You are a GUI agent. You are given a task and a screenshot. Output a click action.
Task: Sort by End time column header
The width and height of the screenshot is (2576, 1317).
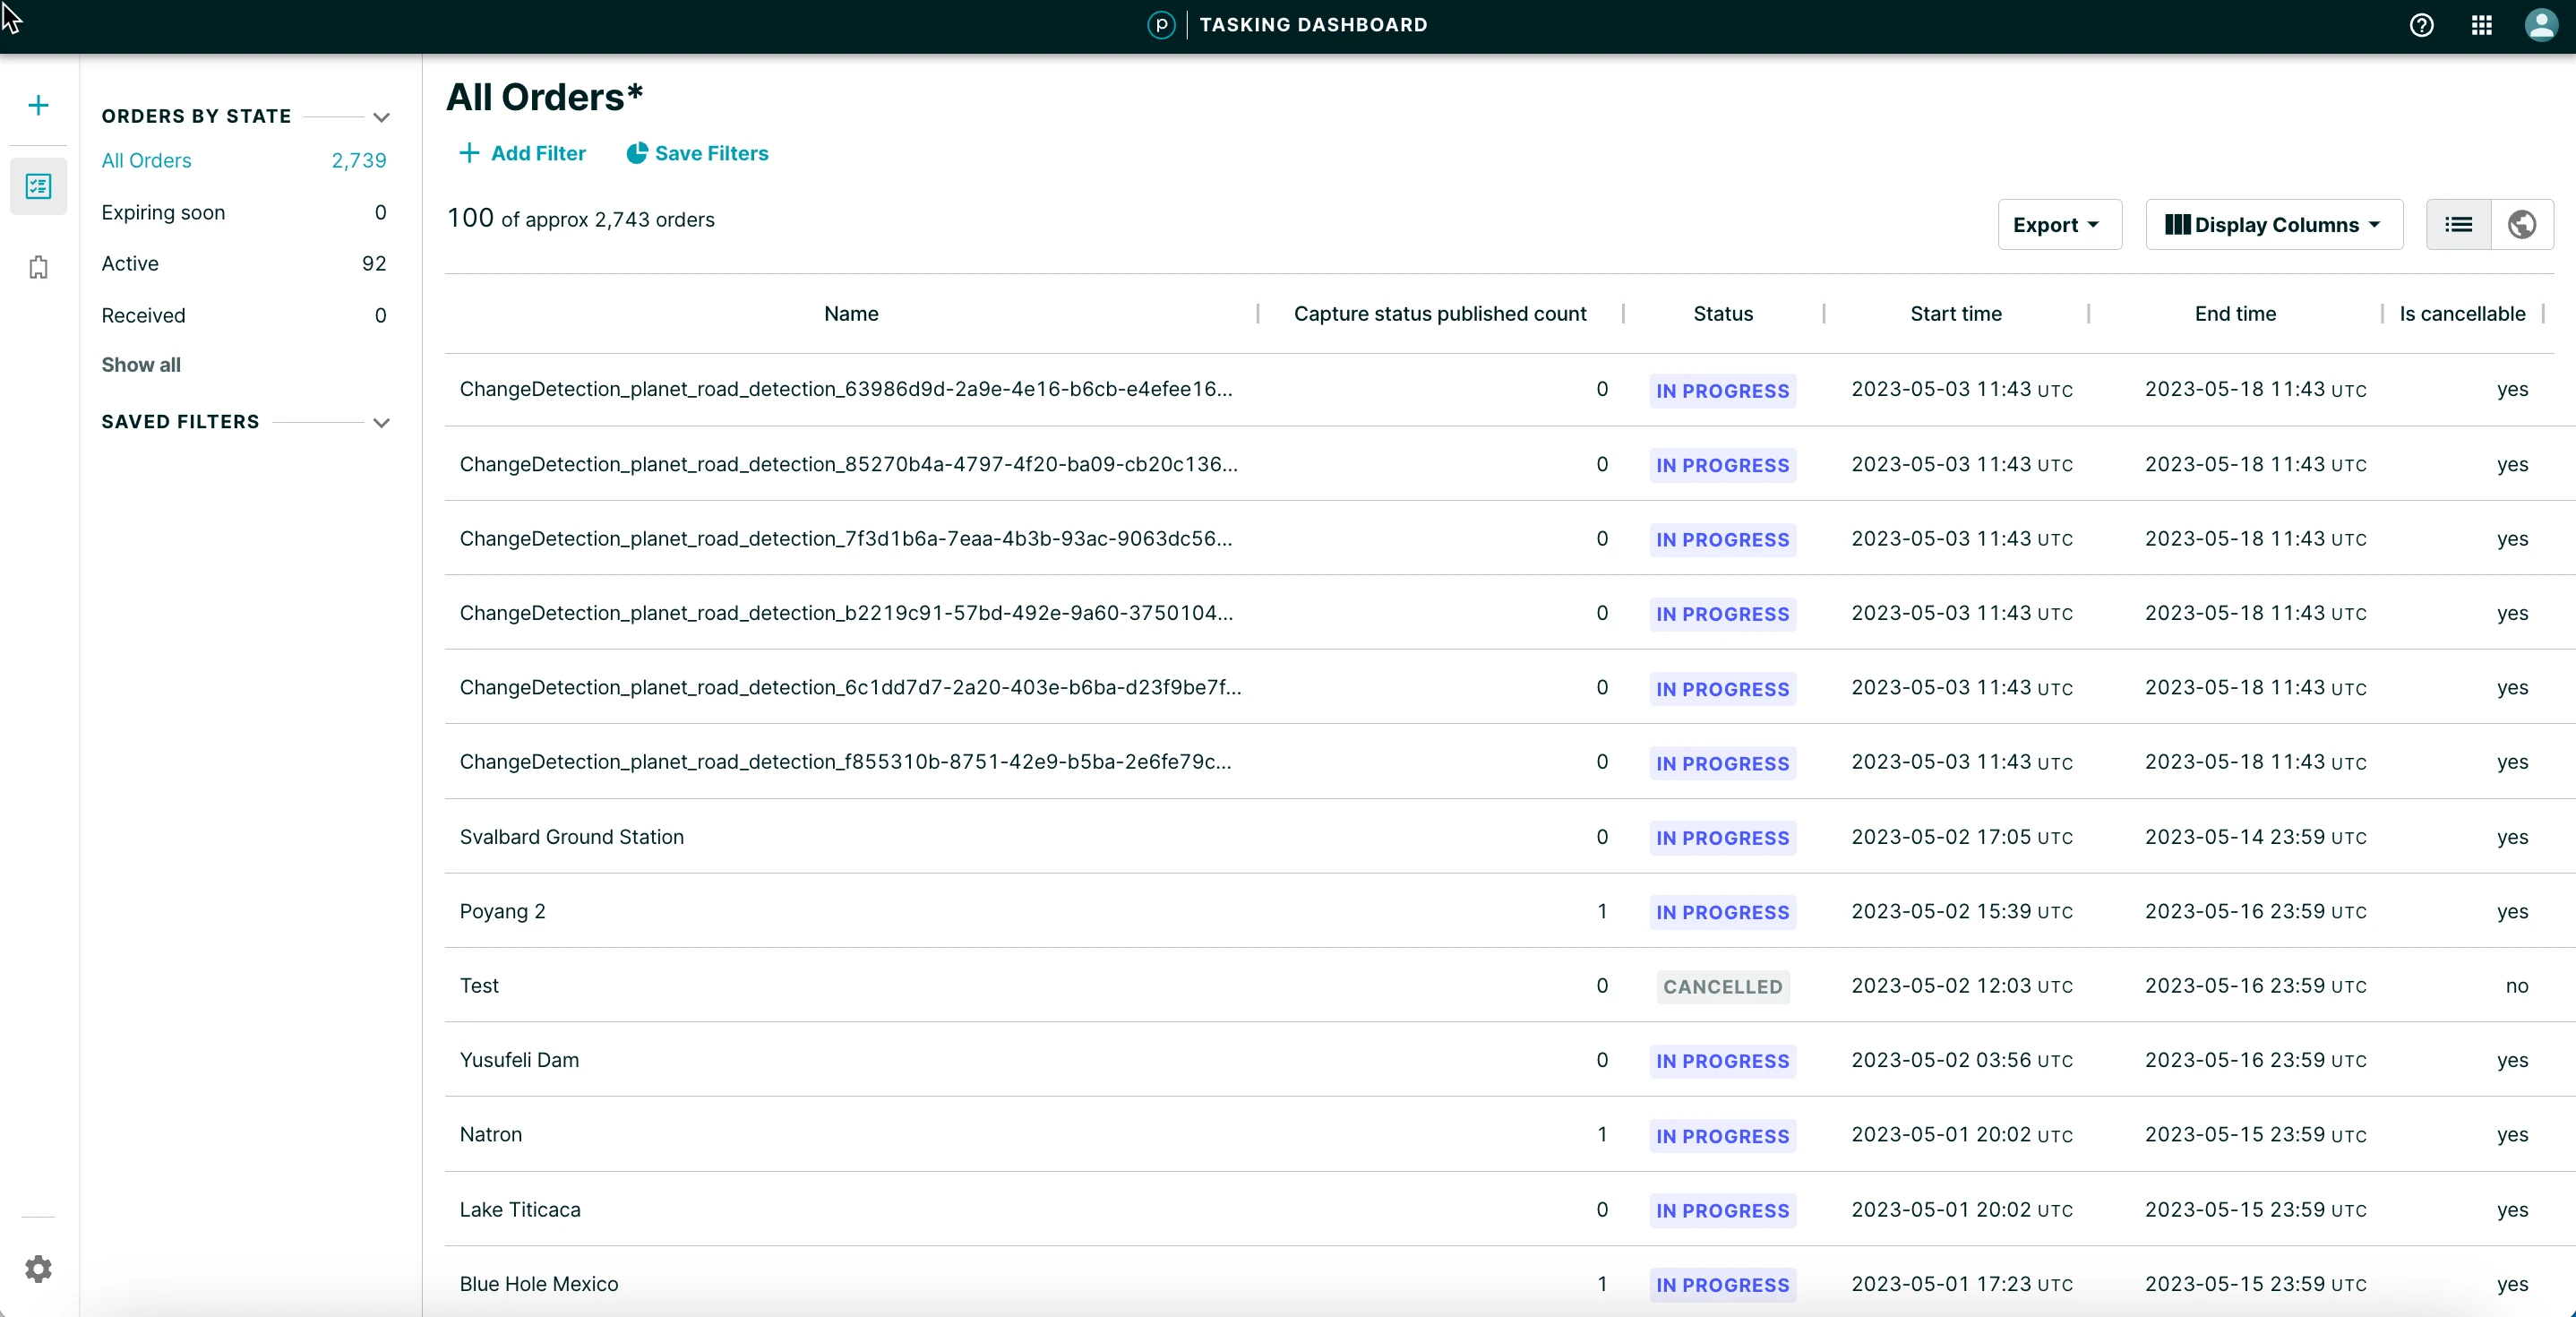coord(2235,313)
